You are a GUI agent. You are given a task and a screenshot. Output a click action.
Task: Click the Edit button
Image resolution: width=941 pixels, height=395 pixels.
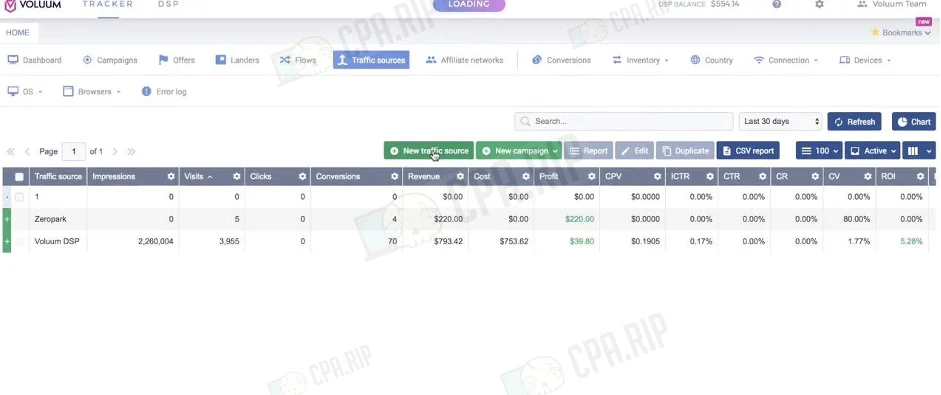pos(634,151)
